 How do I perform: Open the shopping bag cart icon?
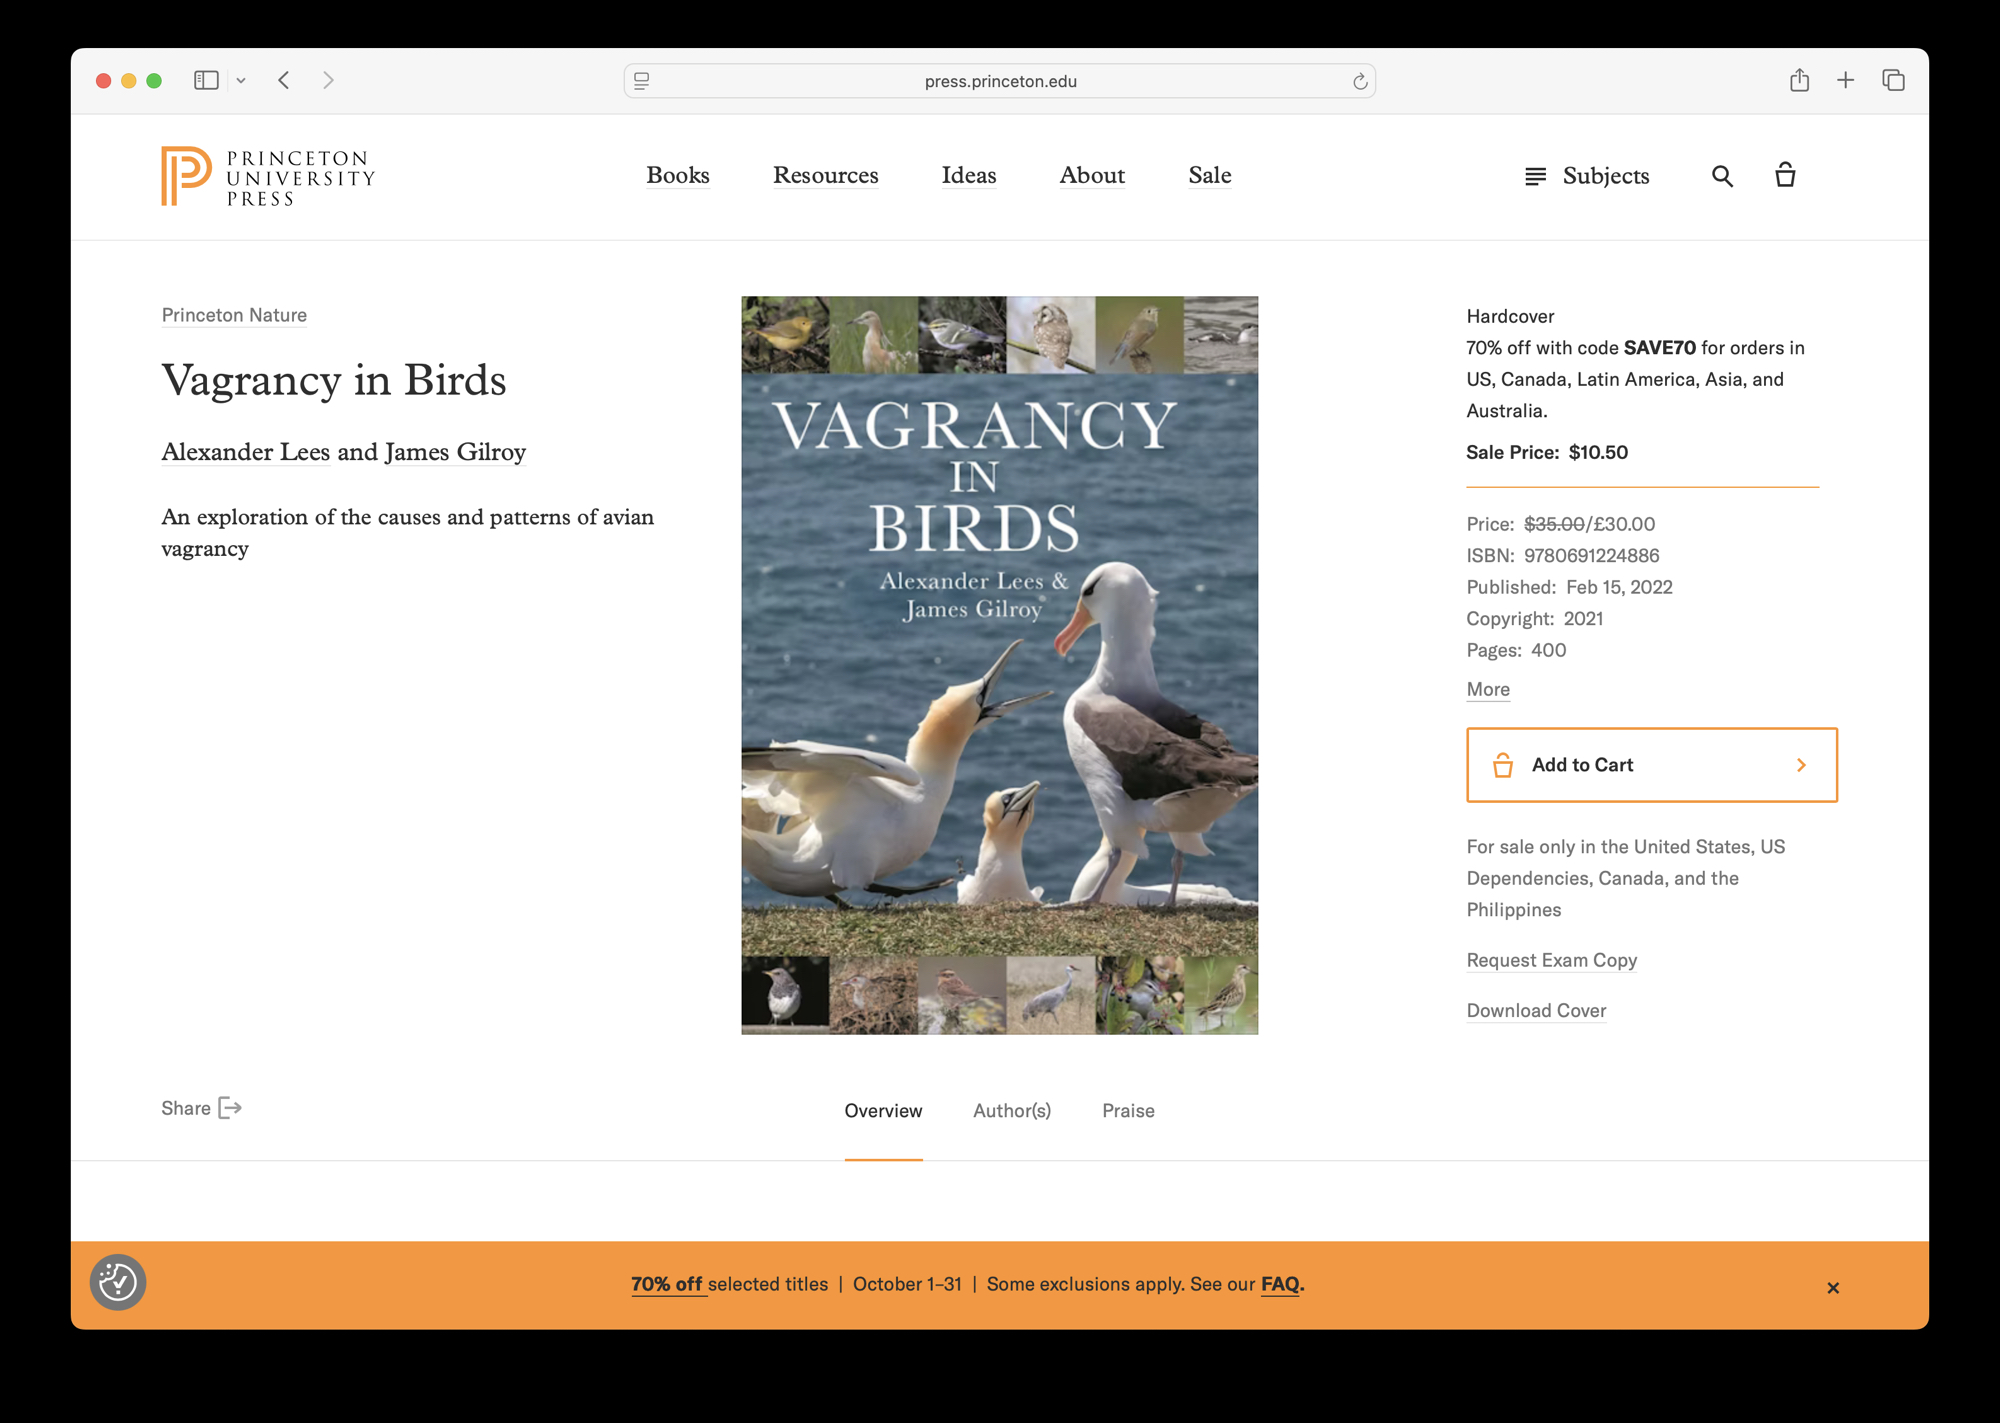point(1785,176)
